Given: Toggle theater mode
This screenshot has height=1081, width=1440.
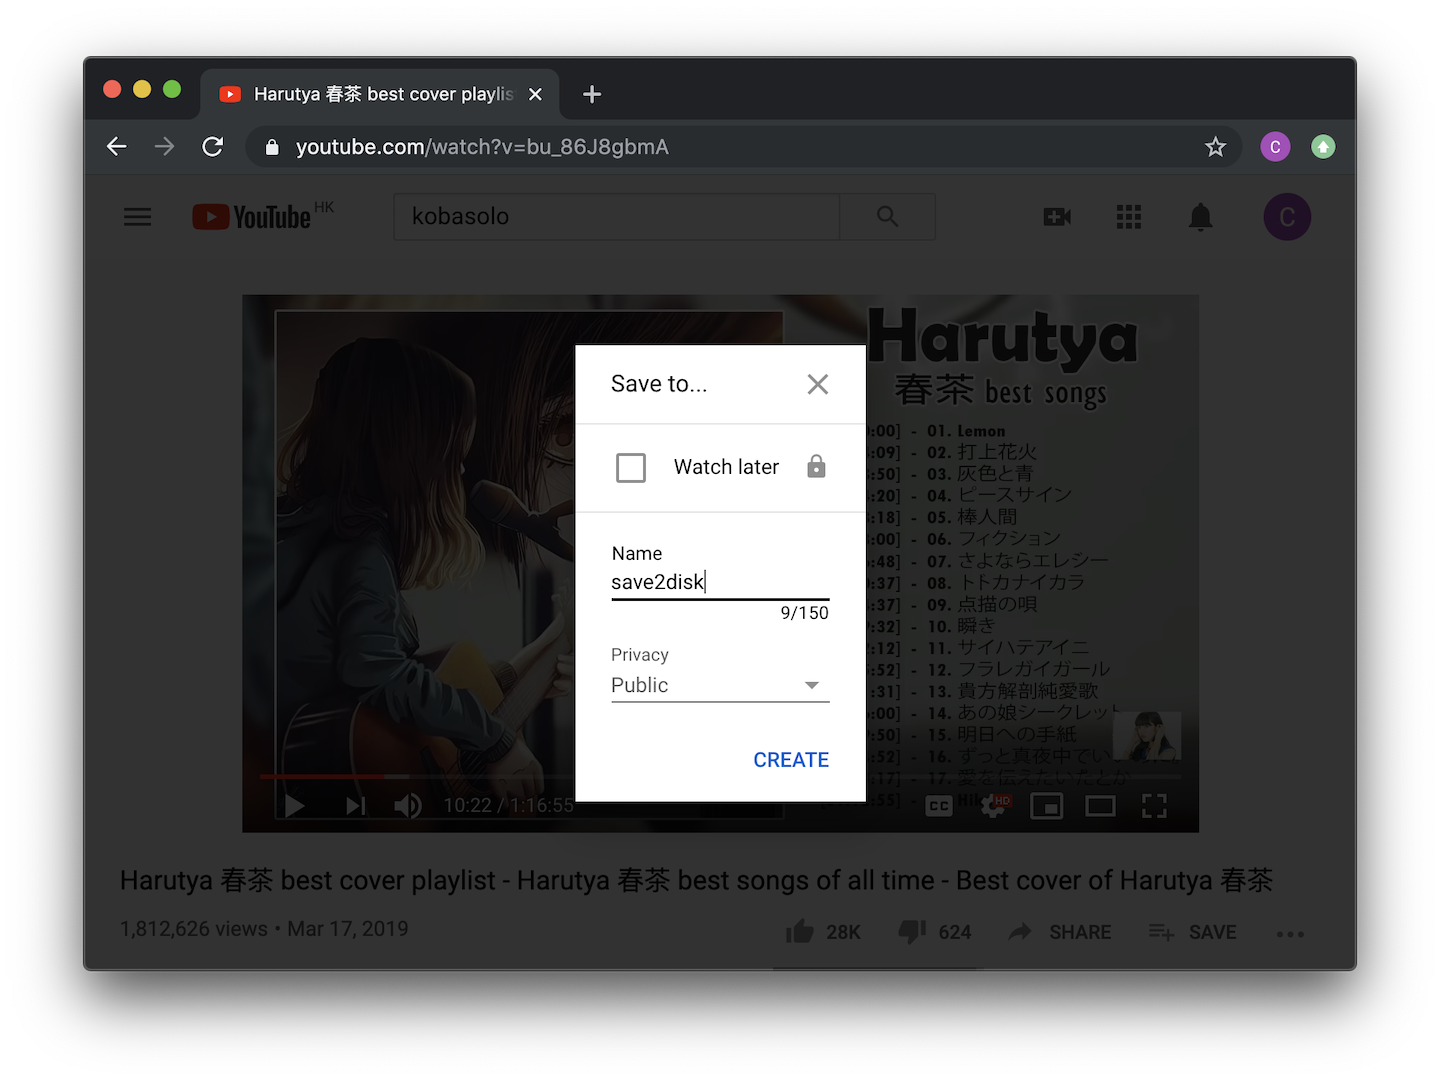Looking at the screenshot, I should coord(1100,806).
